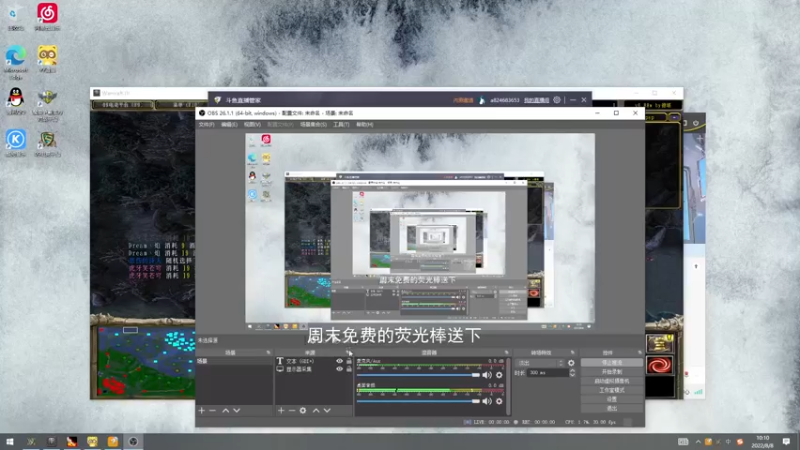Viewport: 800px width, 450px height.
Task: Click the Windows Start button
Action: pyautogui.click(x=9, y=441)
